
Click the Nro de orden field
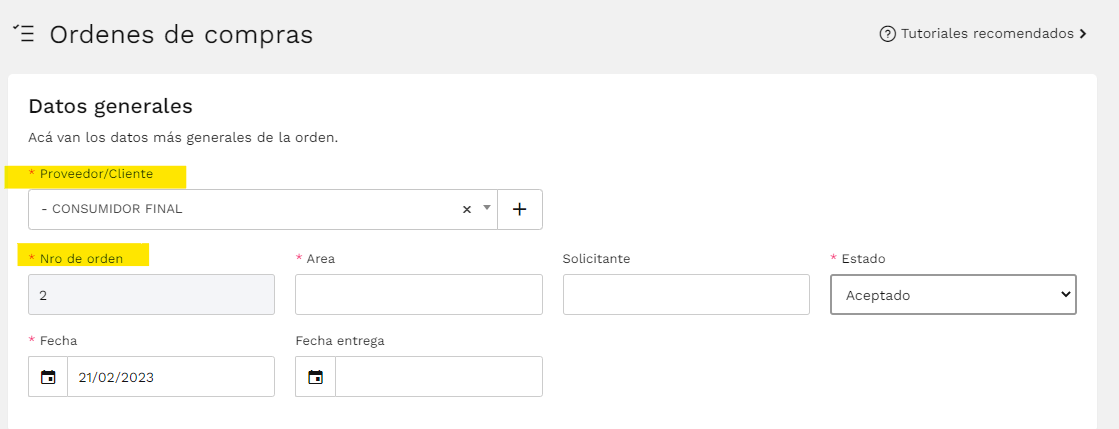[x=151, y=294]
